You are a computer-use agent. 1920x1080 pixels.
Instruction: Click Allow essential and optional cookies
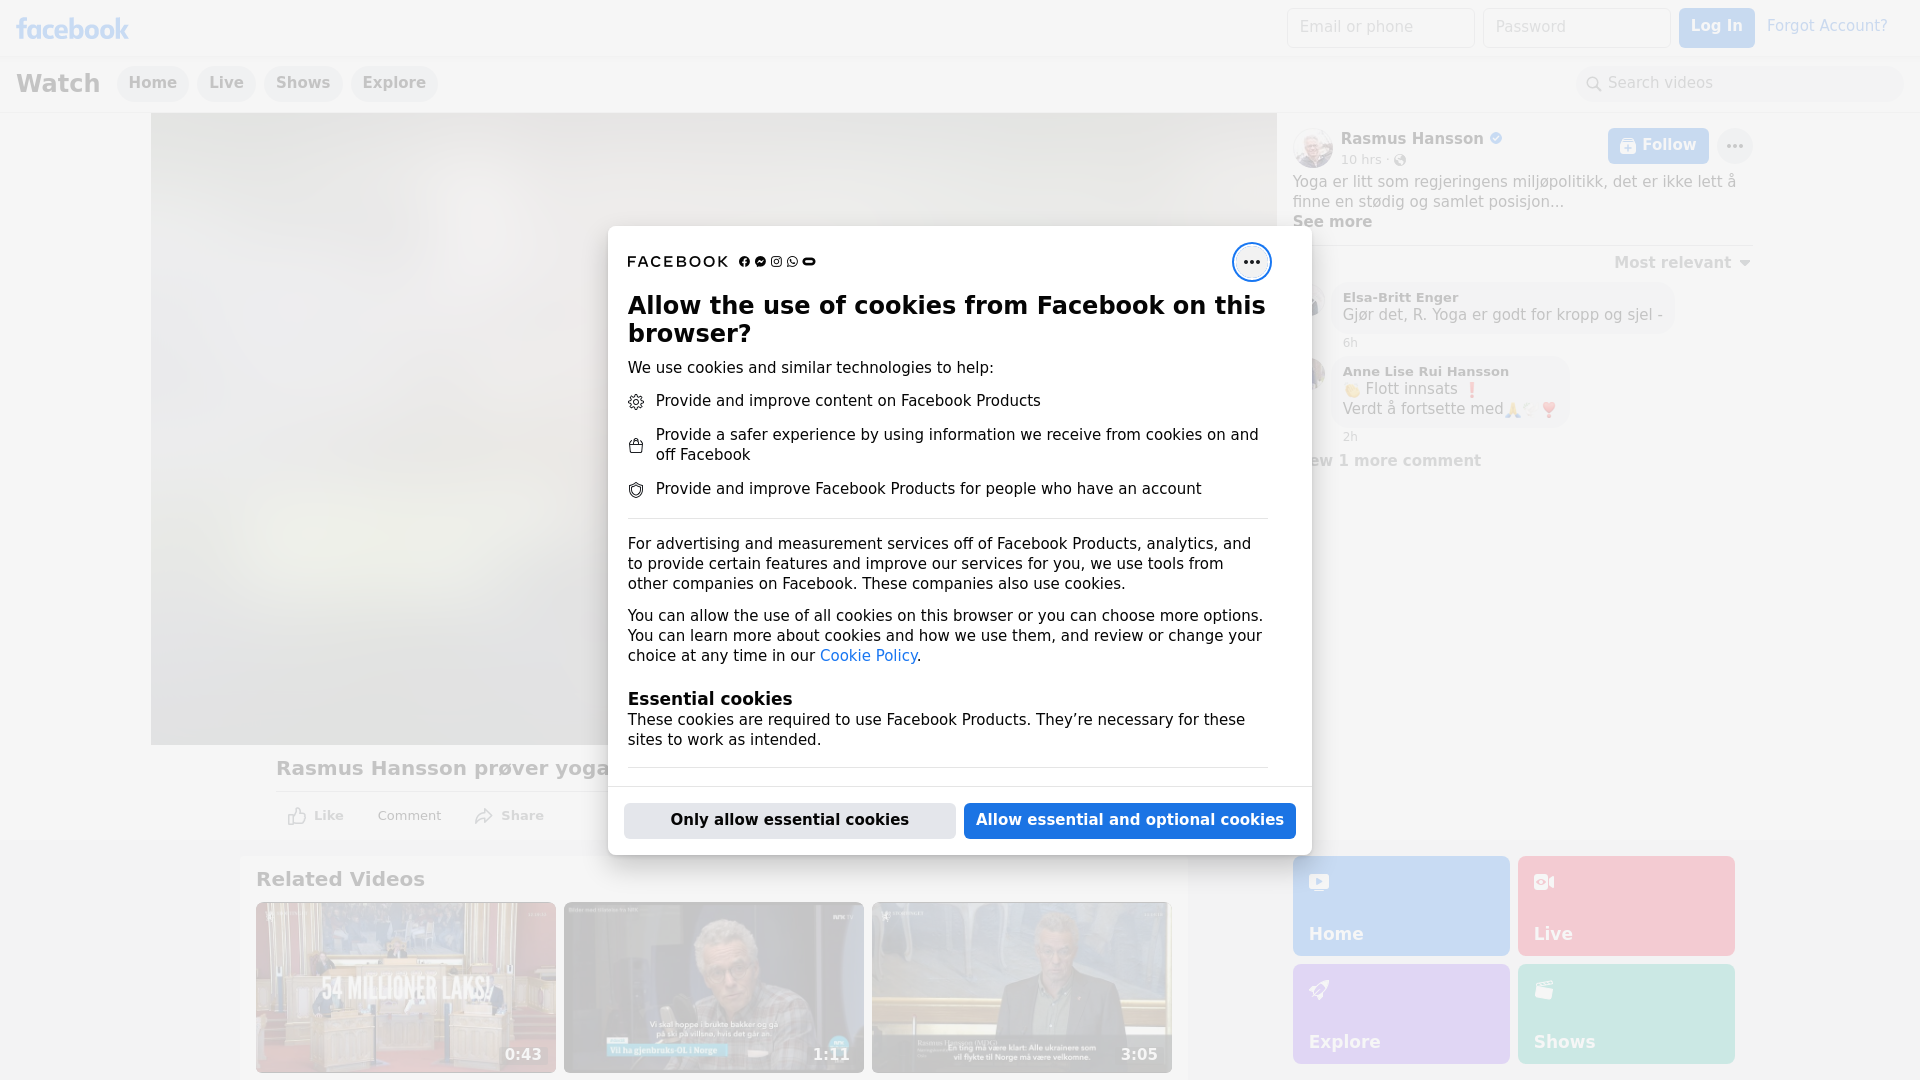[1129, 820]
